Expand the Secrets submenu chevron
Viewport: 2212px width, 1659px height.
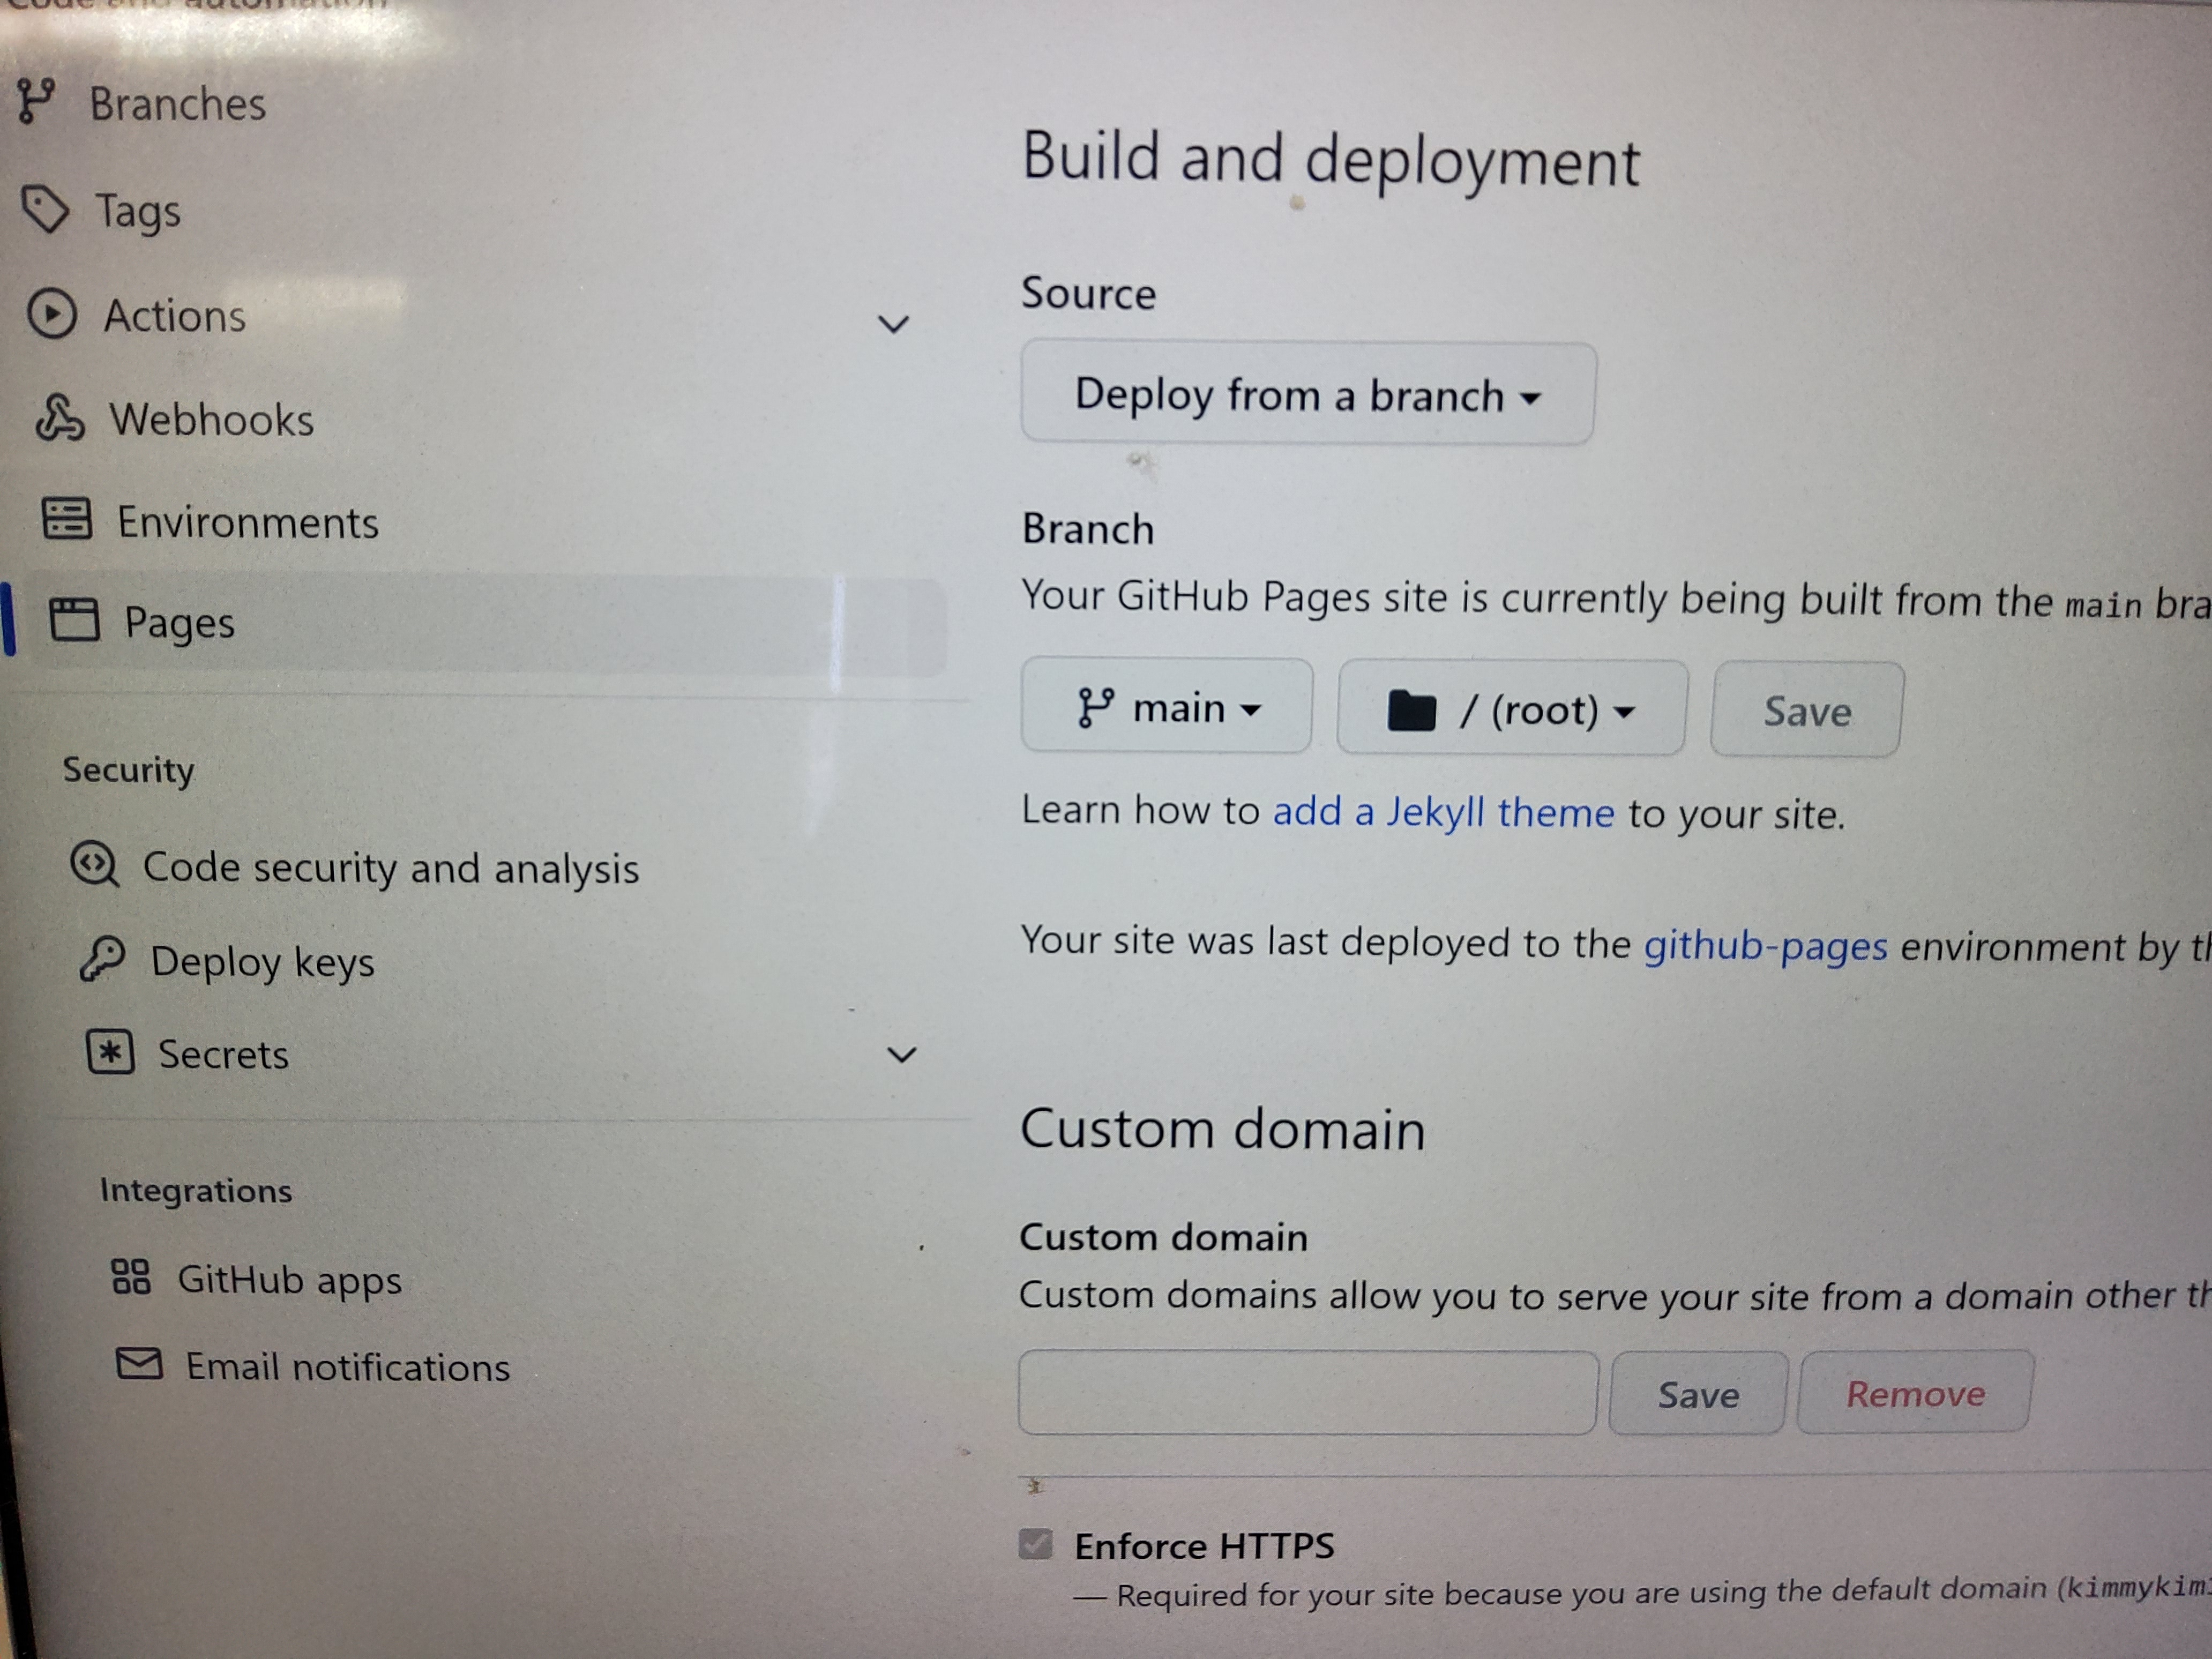click(902, 1055)
